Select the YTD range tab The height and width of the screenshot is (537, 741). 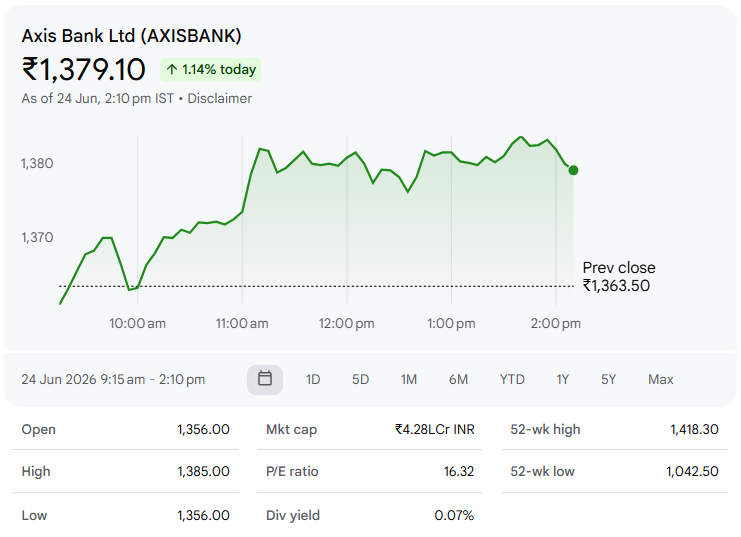click(x=512, y=380)
